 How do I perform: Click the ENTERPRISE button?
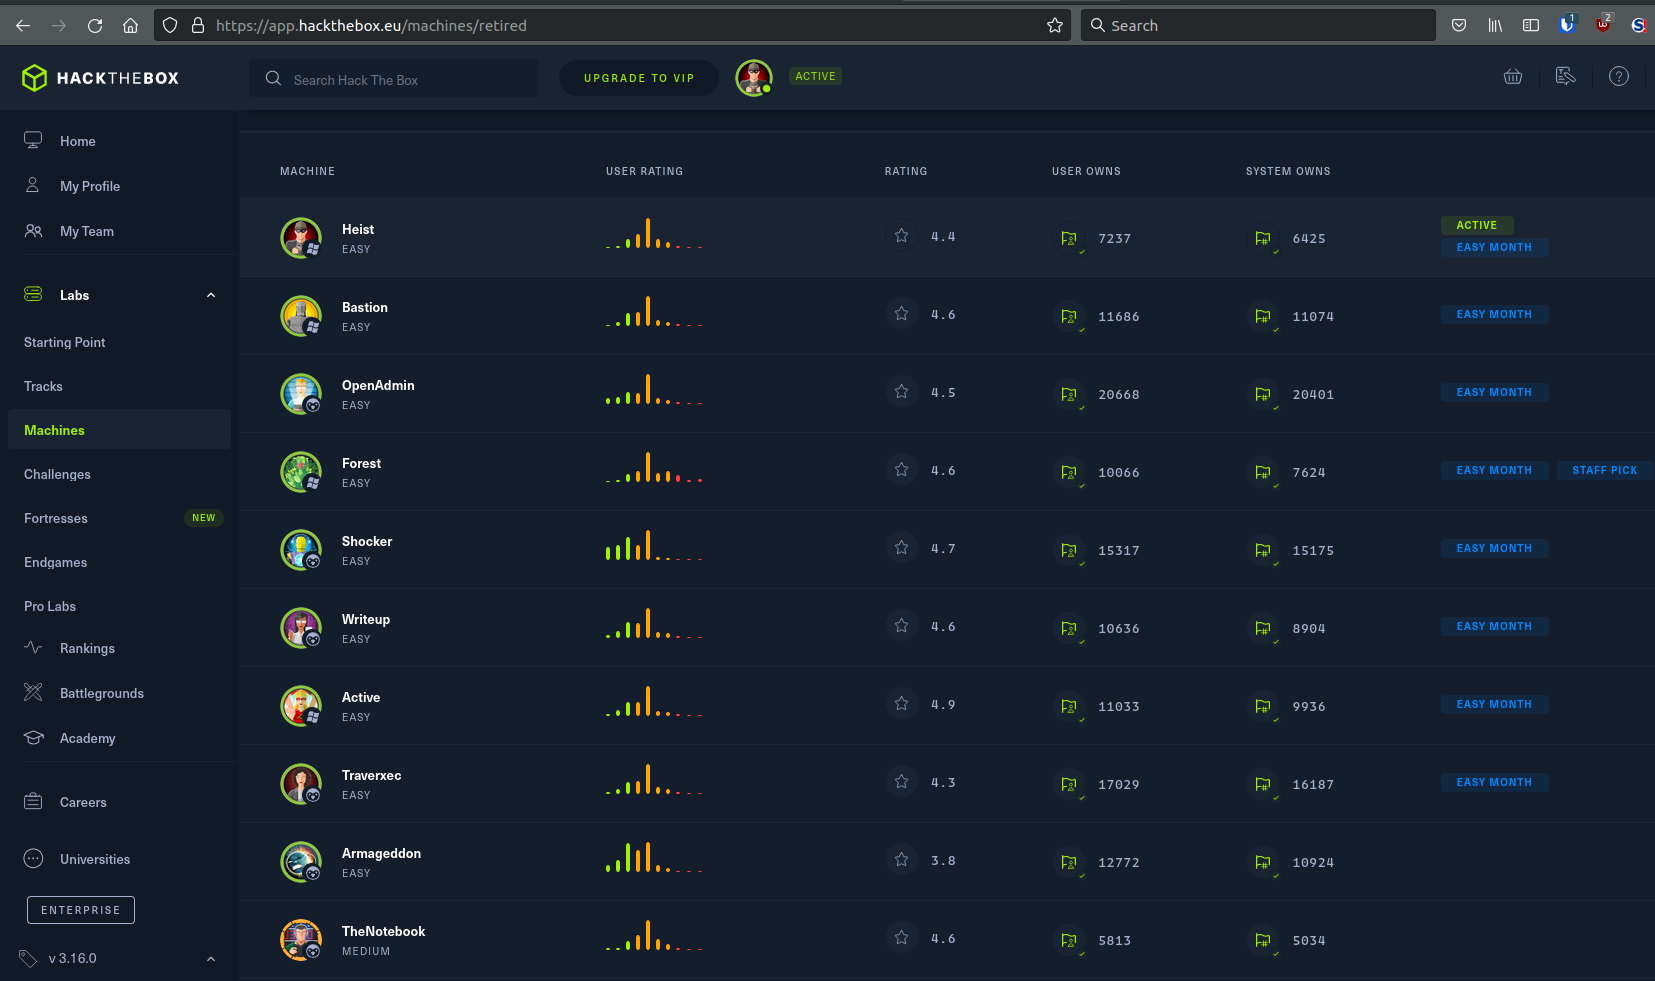click(x=81, y=910)
